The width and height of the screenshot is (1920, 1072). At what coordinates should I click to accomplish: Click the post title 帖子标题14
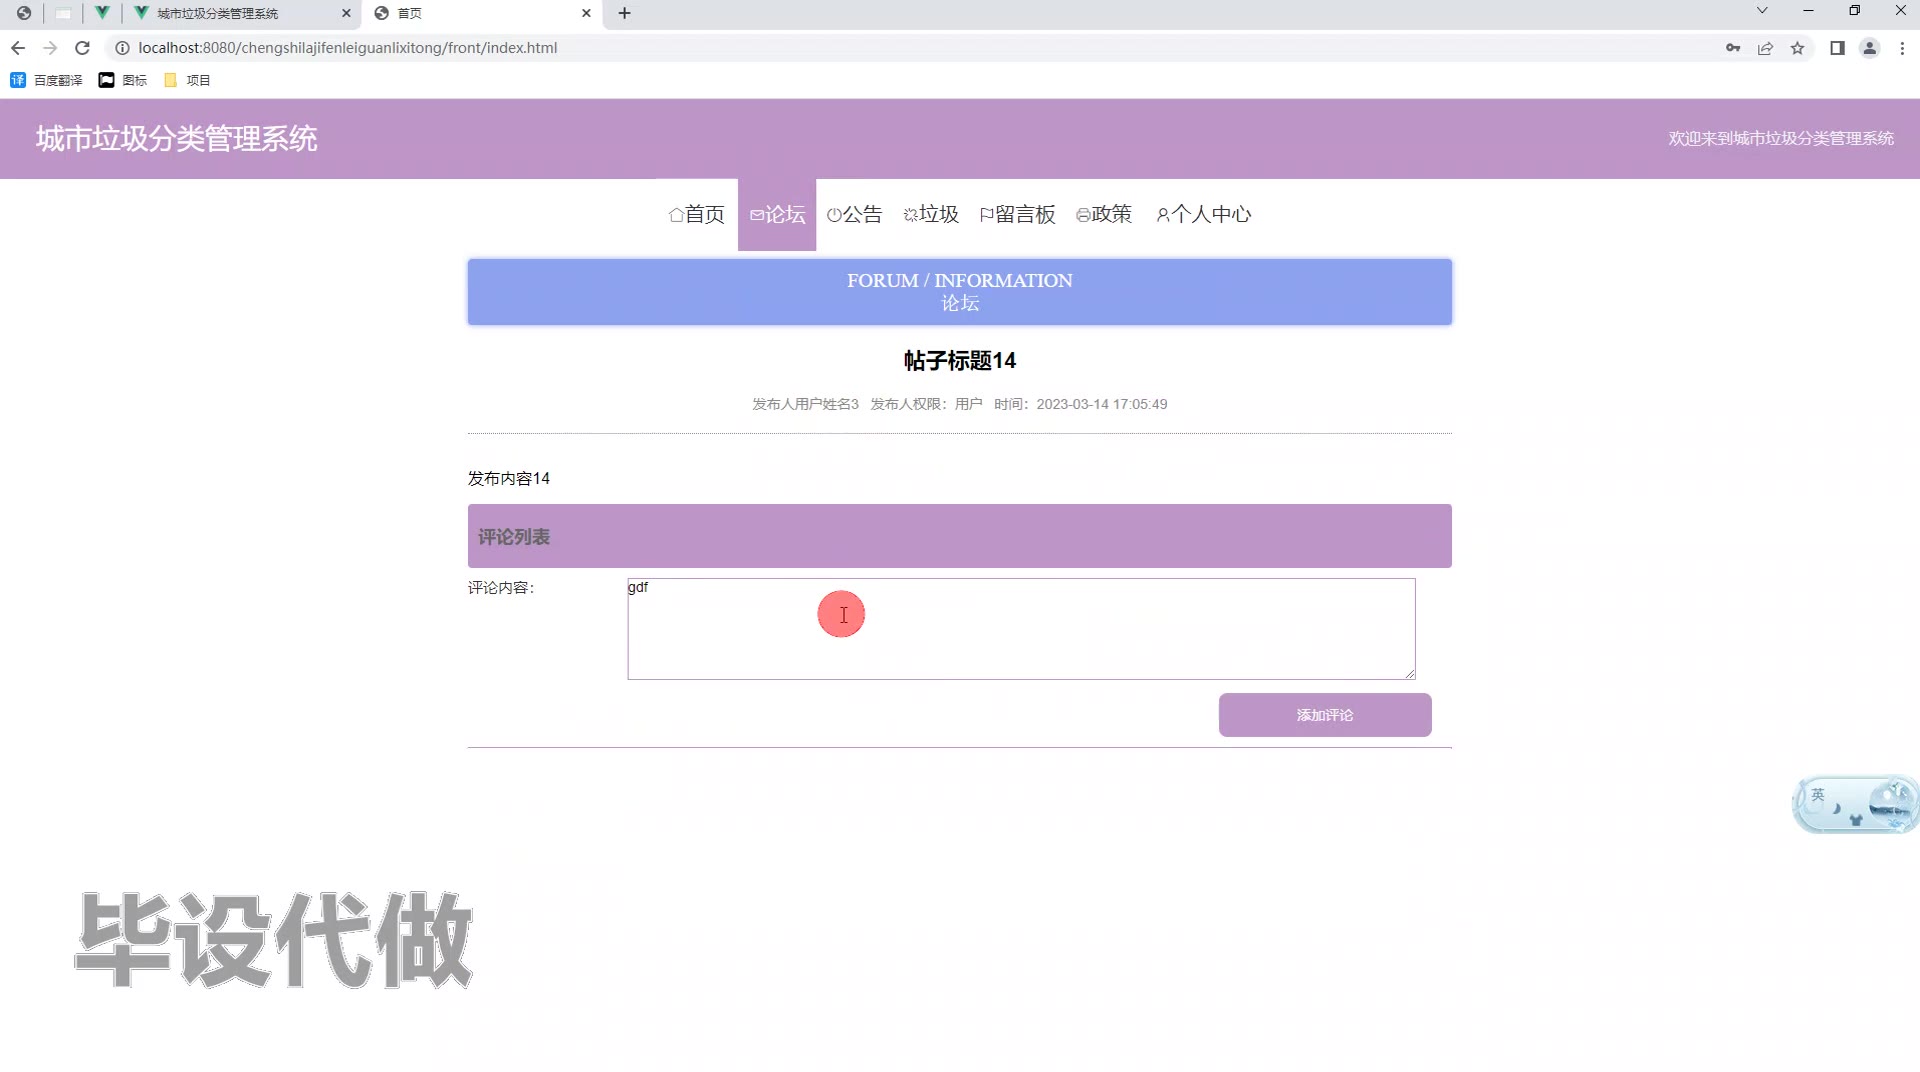pos(960,361)
